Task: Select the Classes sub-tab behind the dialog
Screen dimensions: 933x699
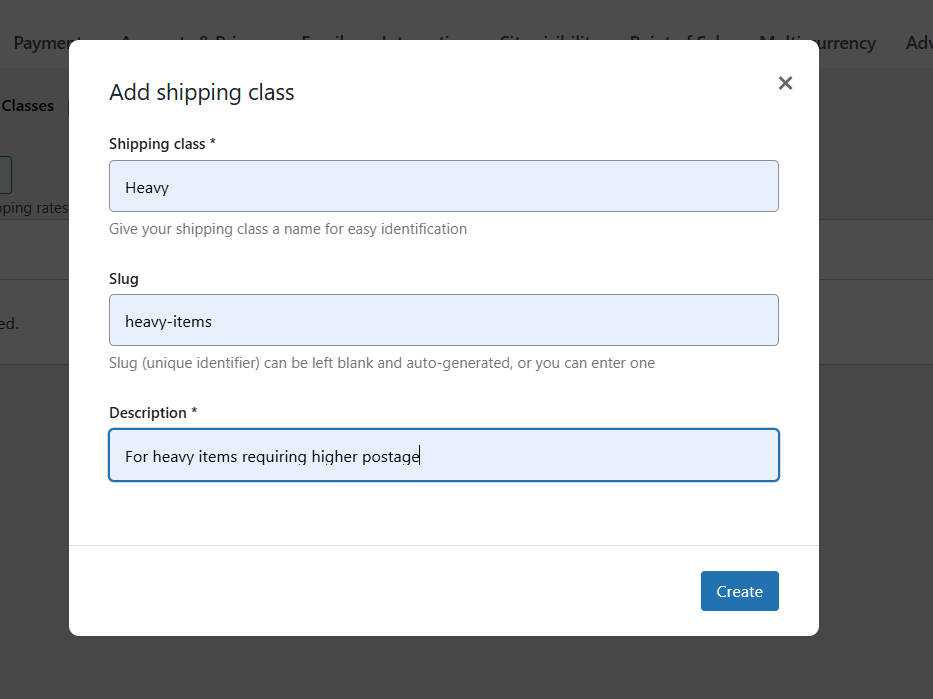Action: click(x=27, y=106)
